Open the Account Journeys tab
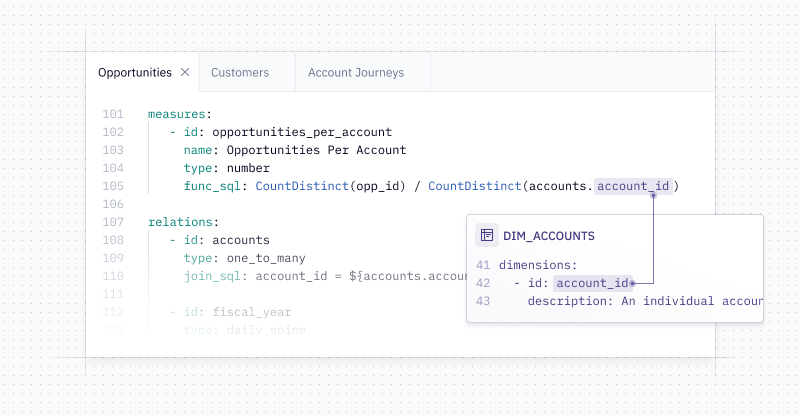Image resolution: width=800 pixels, height=416 pixels. pyautogui.click(x=356, y=72)
